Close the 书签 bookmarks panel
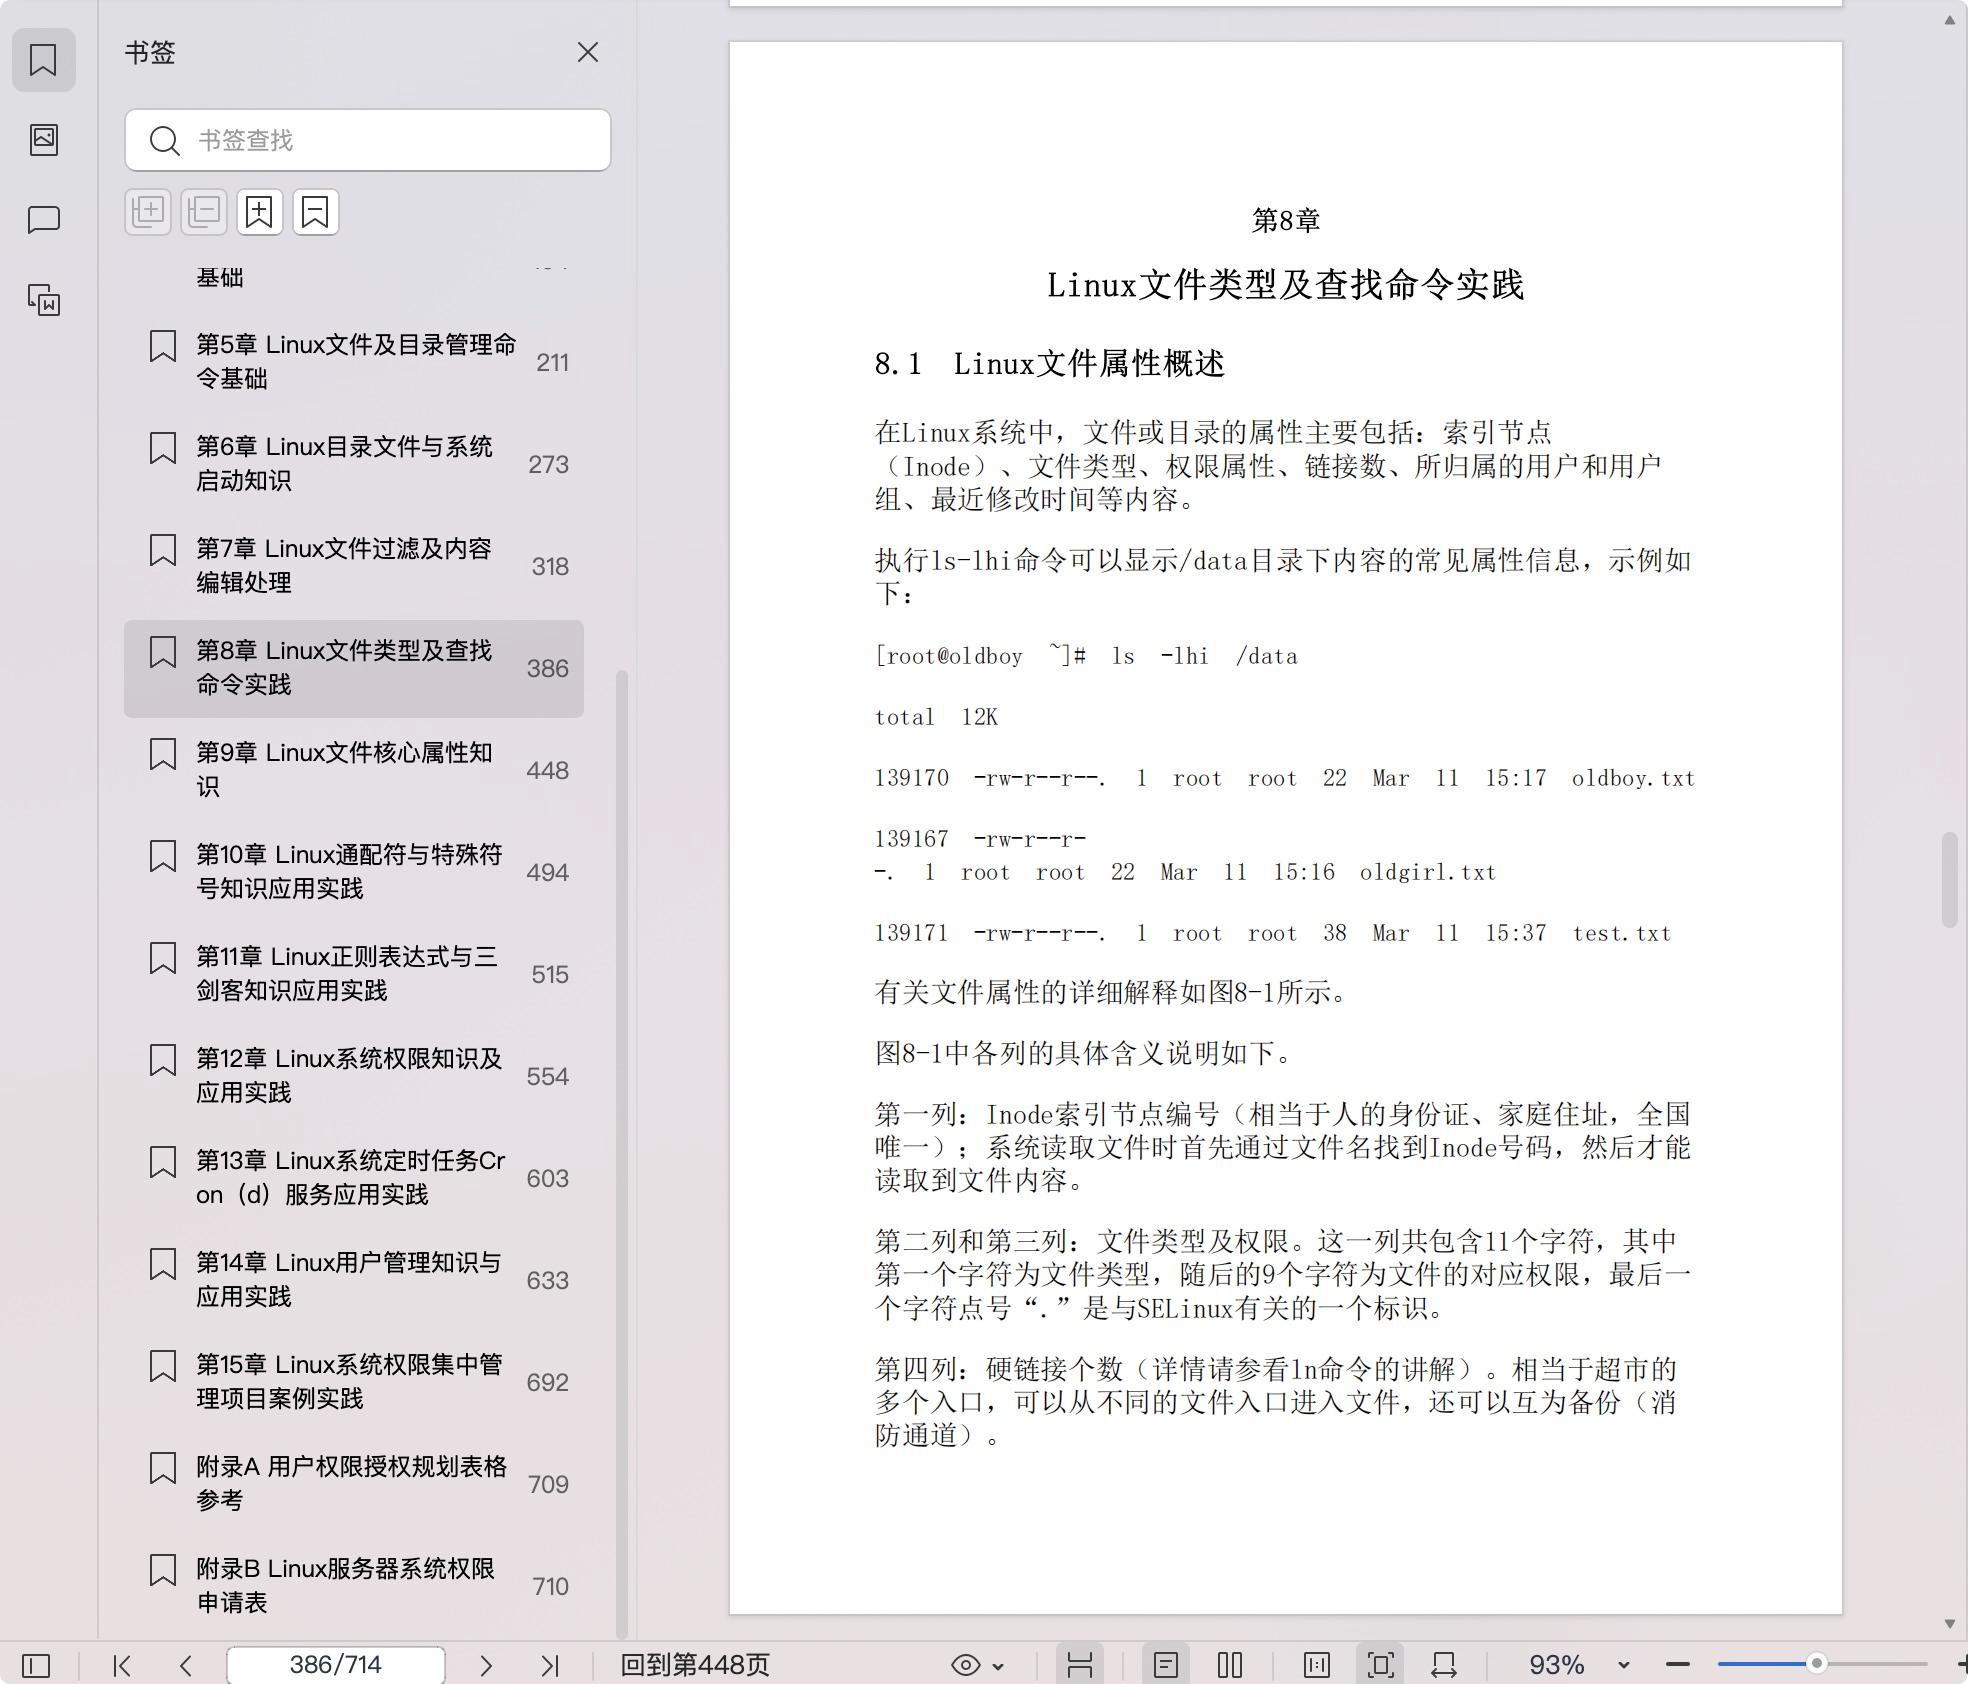The height and width of the screenshot is (1684, 1968). click(x=588, y=52)
